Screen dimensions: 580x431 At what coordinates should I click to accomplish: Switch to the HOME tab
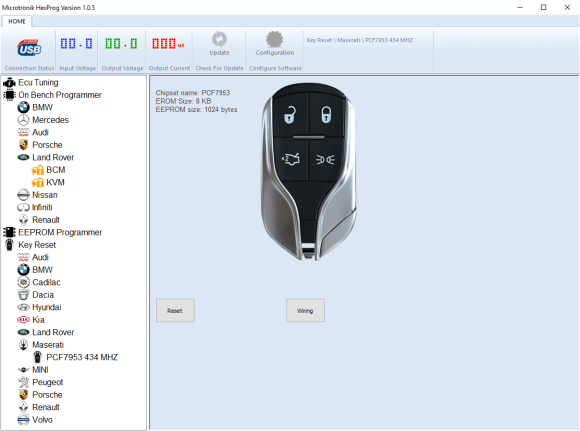pos(17,21)
